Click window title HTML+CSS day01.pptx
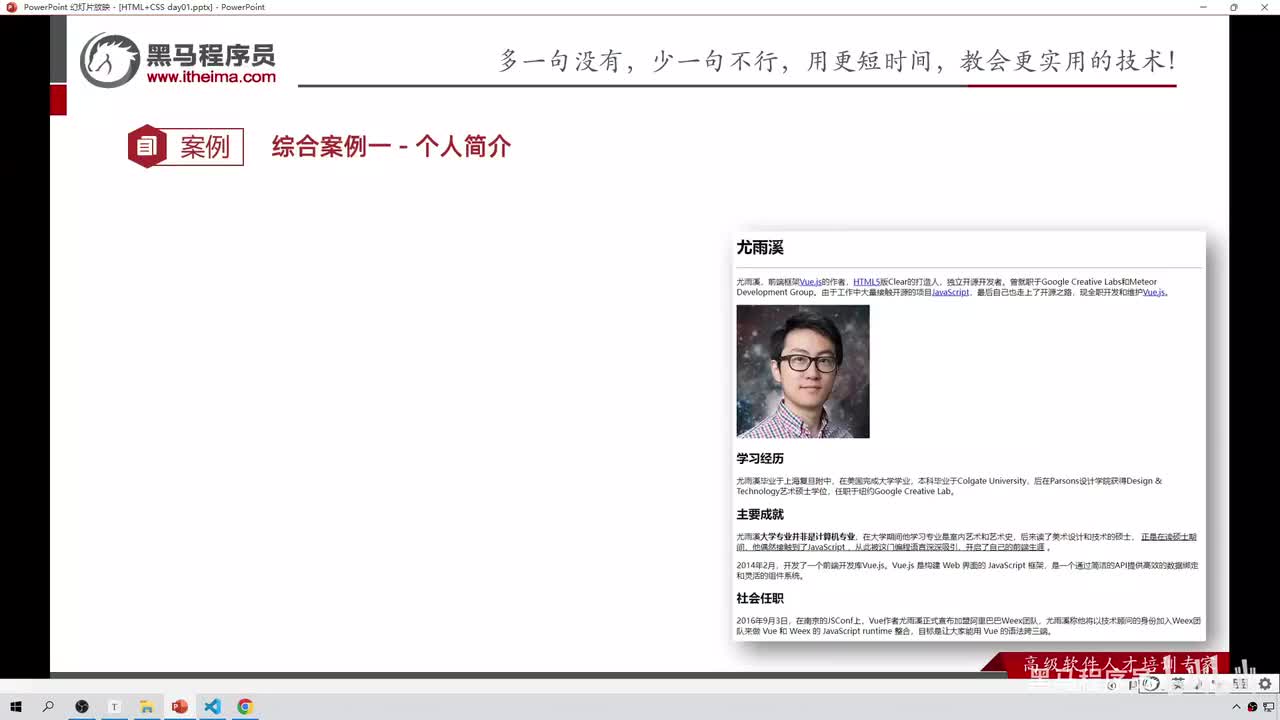The height and width of the screenshot is (720, 1280). [x=165, y=7]
